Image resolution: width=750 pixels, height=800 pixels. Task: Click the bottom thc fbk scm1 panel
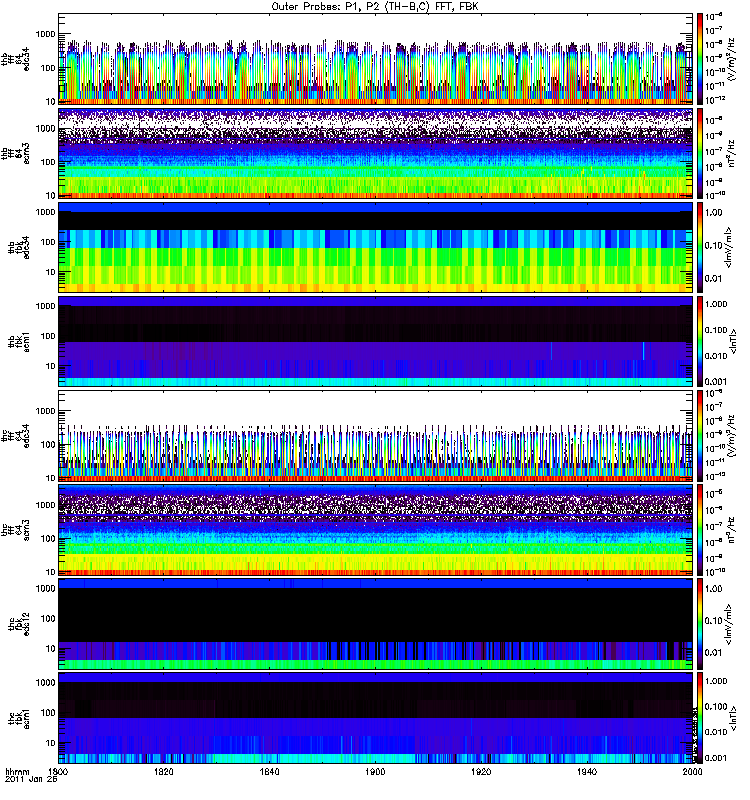pos(376,718)
